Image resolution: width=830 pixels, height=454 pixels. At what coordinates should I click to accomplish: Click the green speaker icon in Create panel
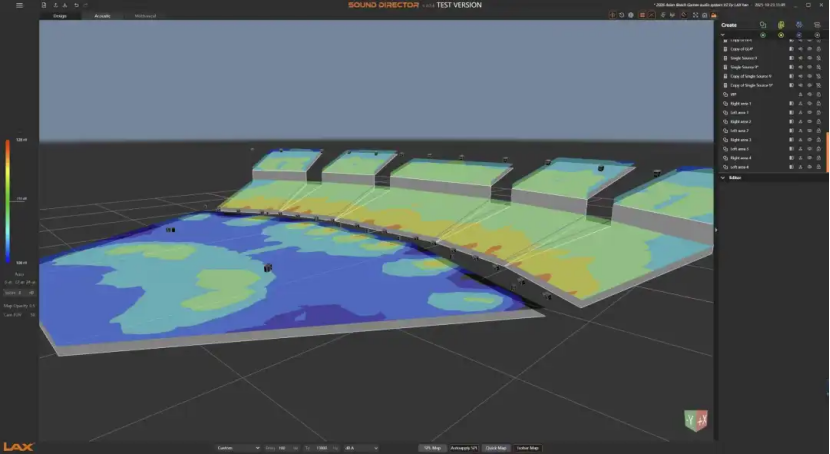coord(781,24)
